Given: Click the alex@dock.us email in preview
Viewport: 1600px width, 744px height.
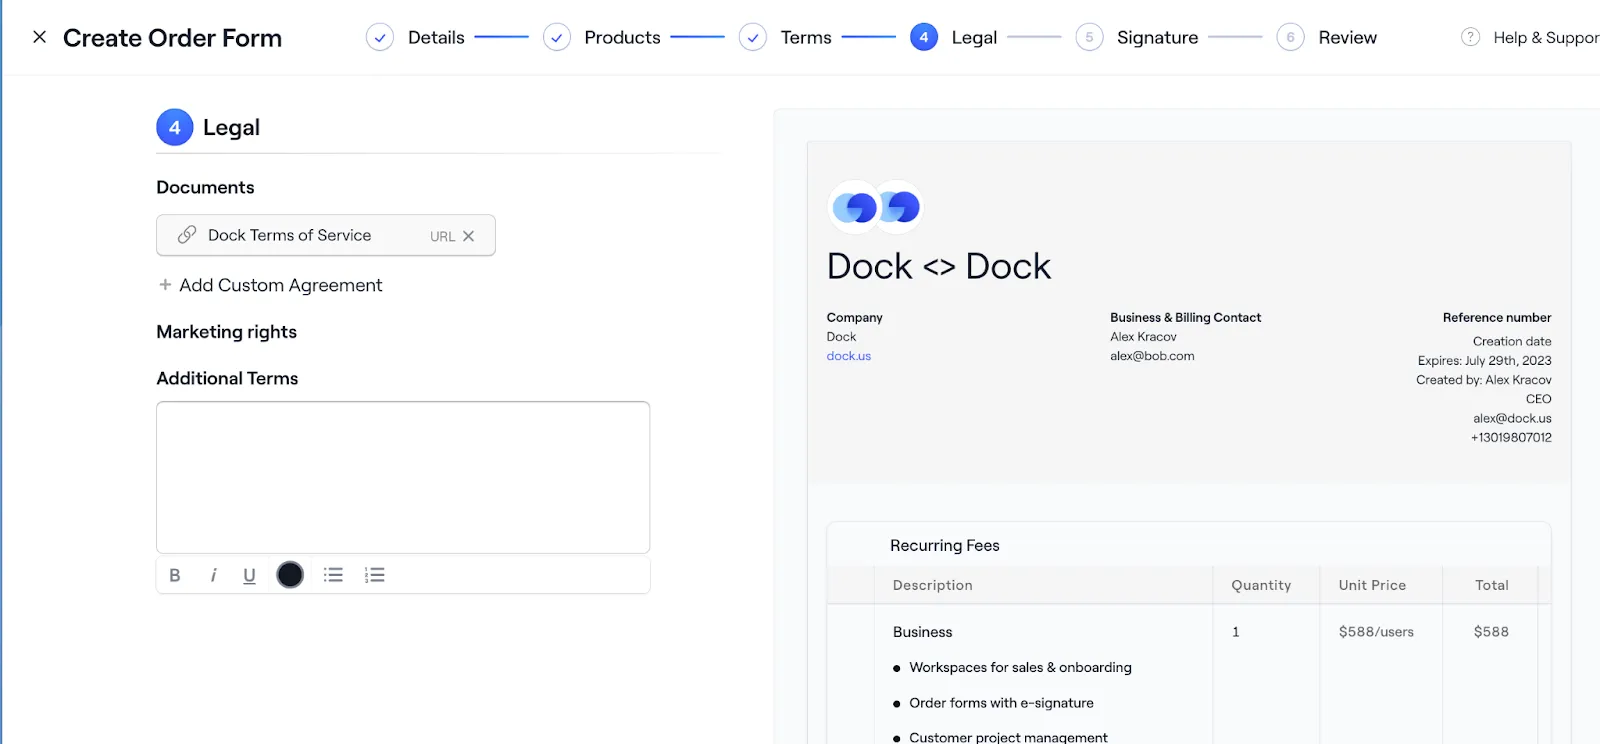Looking at the screenshot, I should [1512, 419].
